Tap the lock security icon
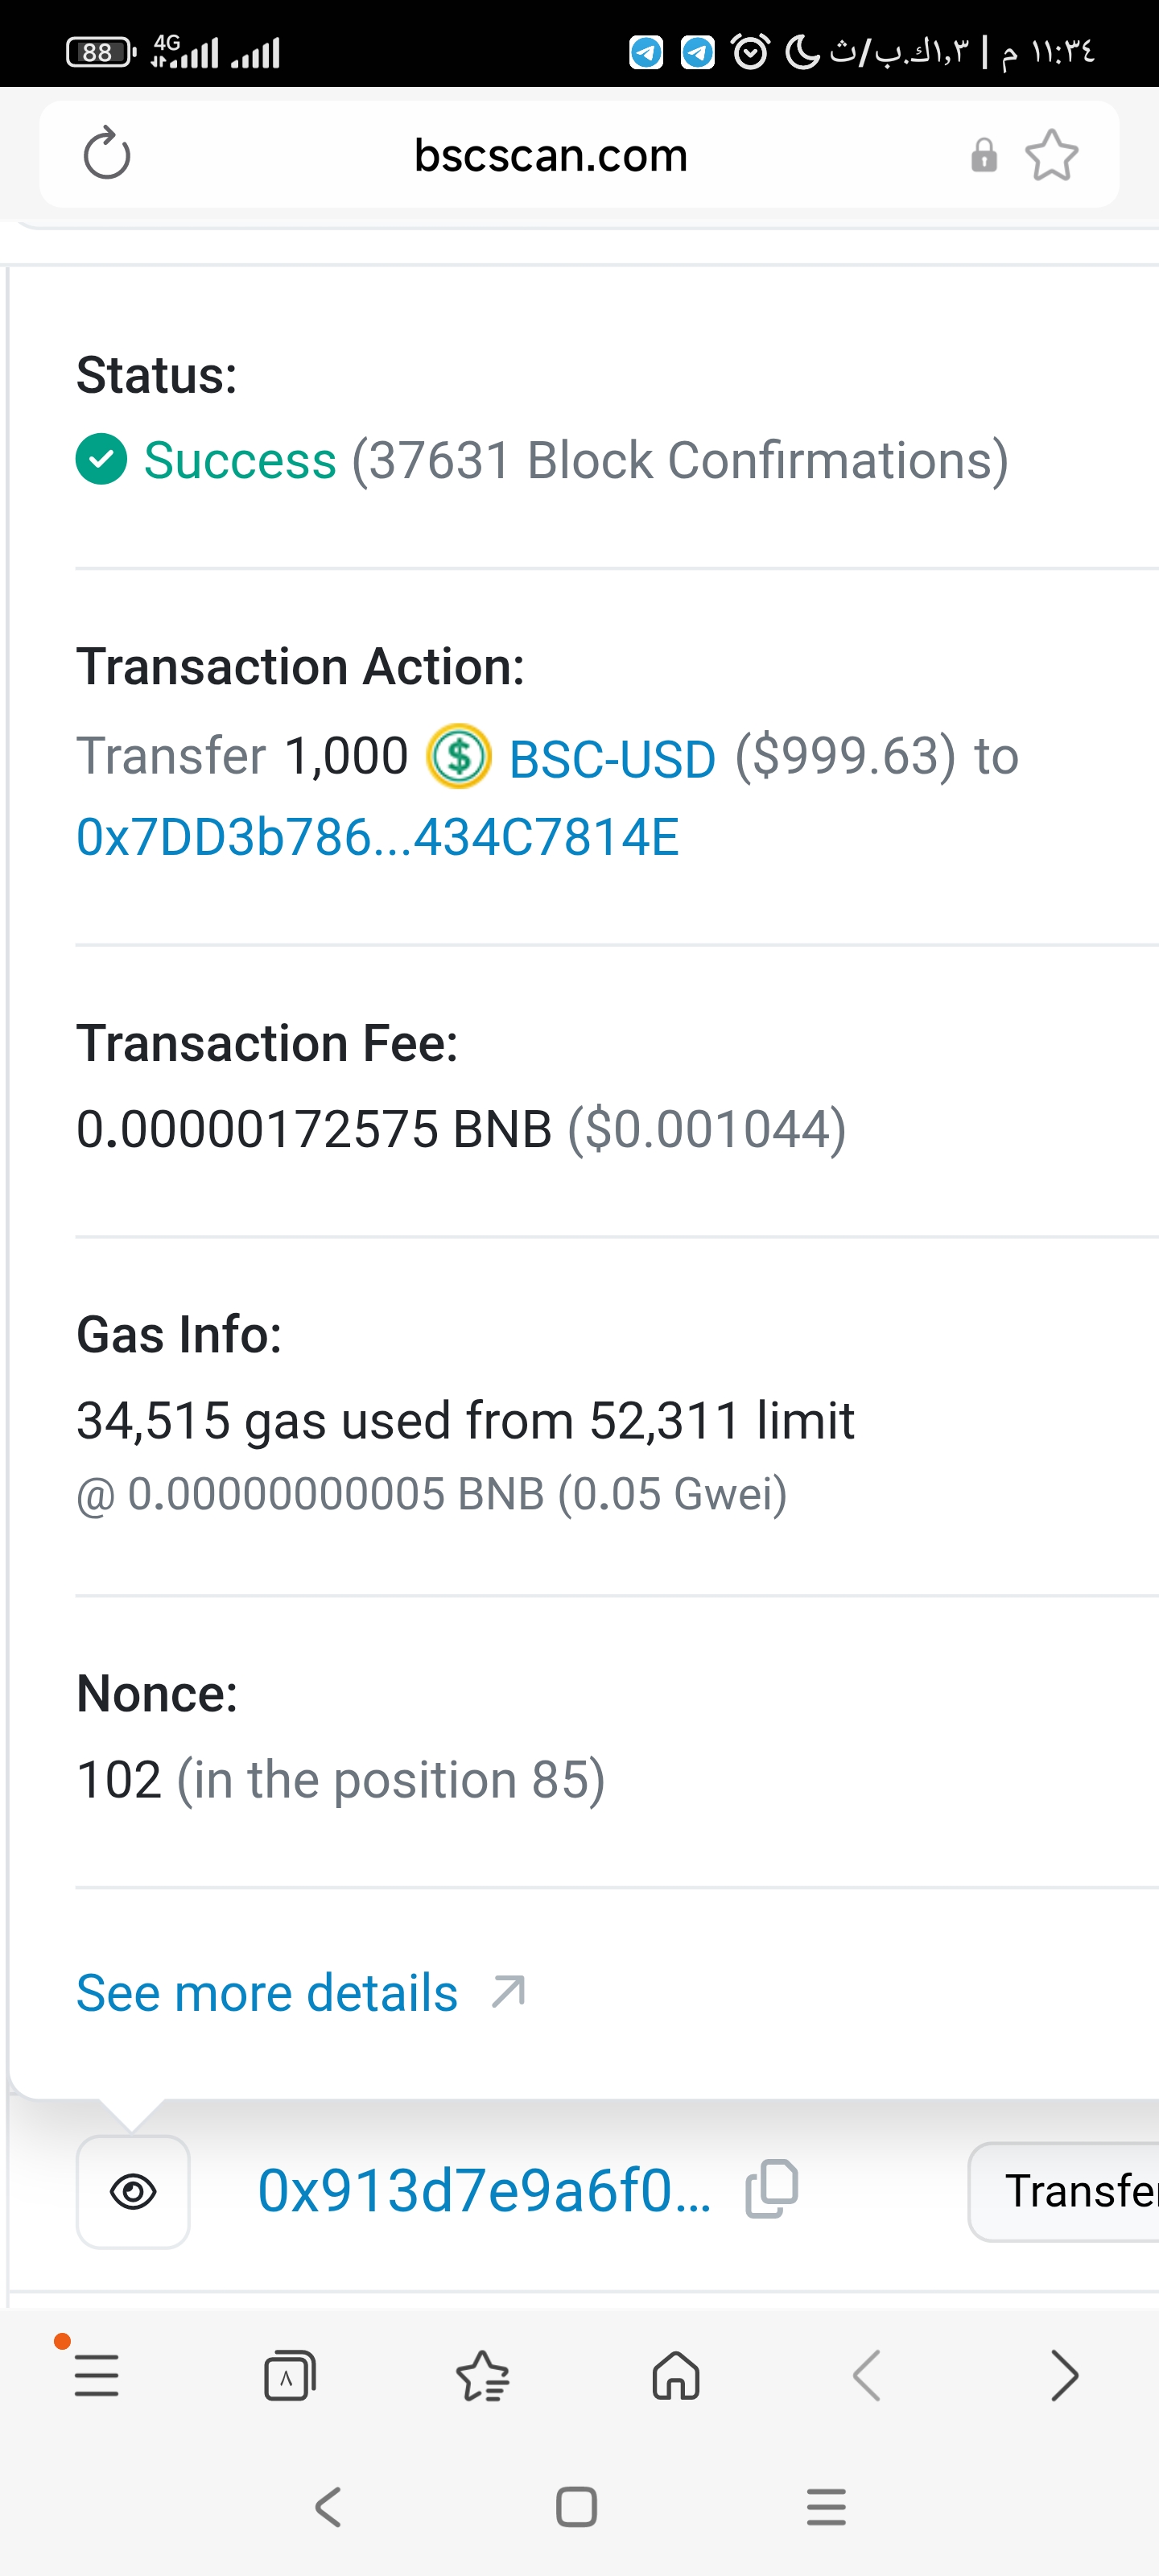The image size is (1159, 2576). coord(984,156)
